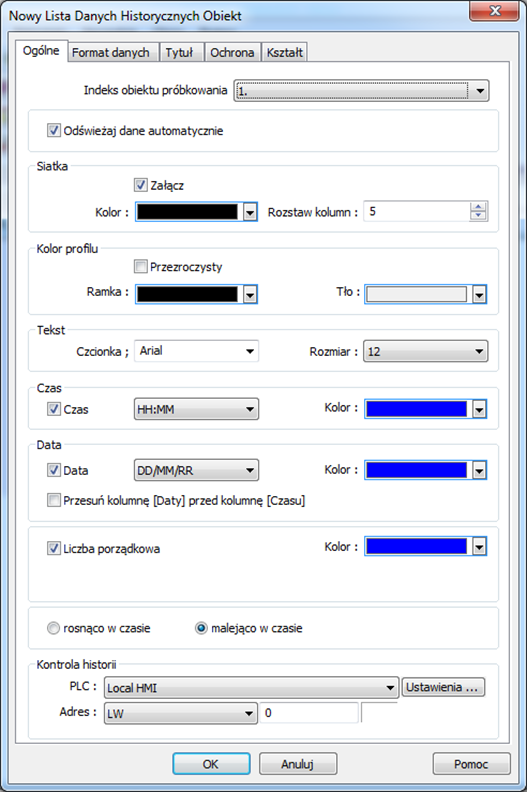
Task: Open help with the Pomoc button
Action: pyautogui.click(x=471, y=764)
